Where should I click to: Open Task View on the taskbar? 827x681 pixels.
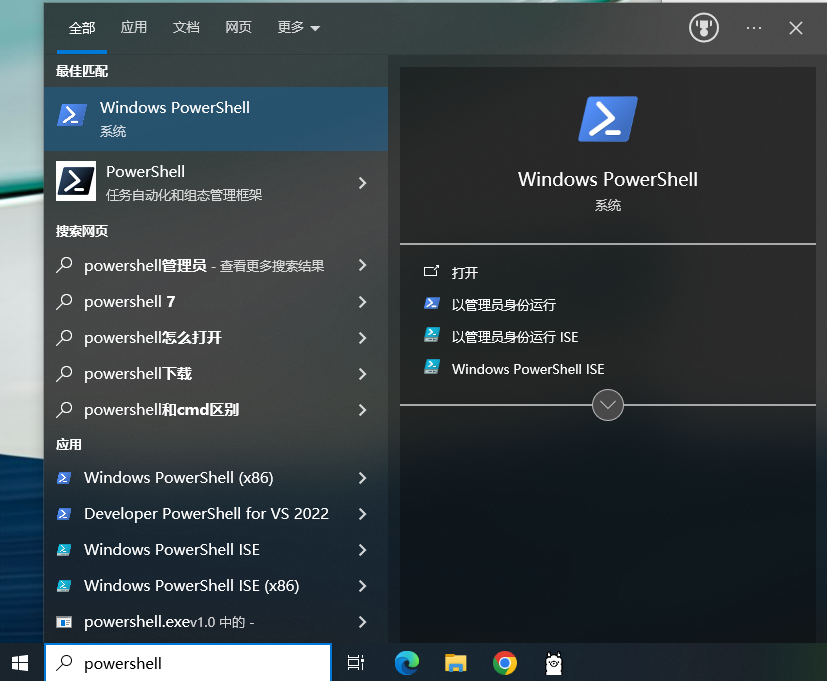click(x=355, y=663)
